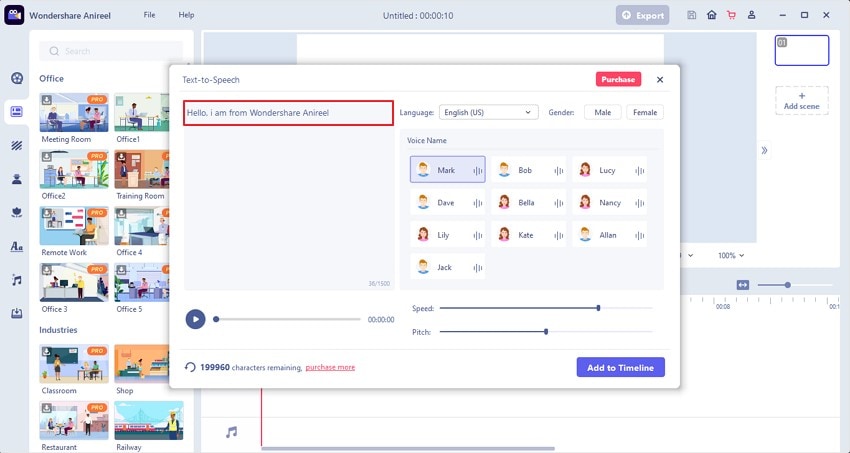Click the asset Search field
850x453 pixels.
click(x=111, y=51)
